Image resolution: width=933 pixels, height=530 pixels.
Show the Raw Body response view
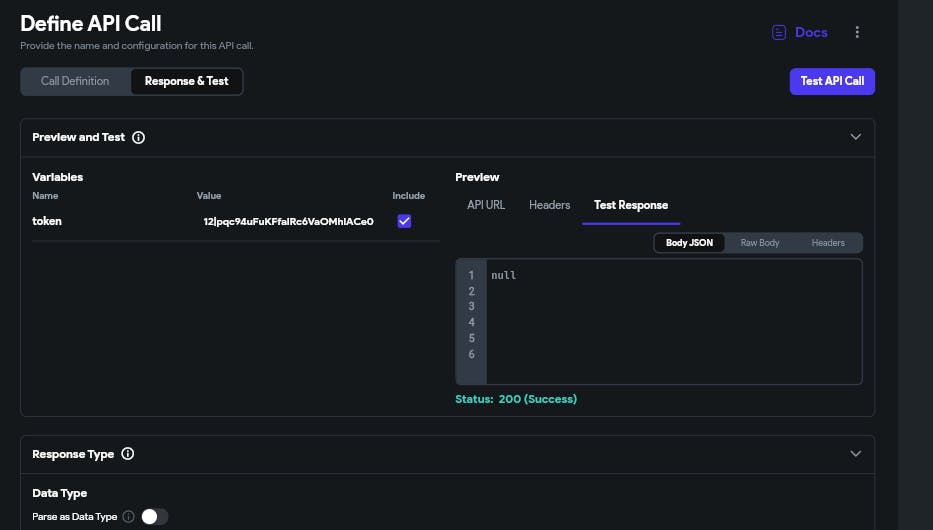click(x=759, y=243)
